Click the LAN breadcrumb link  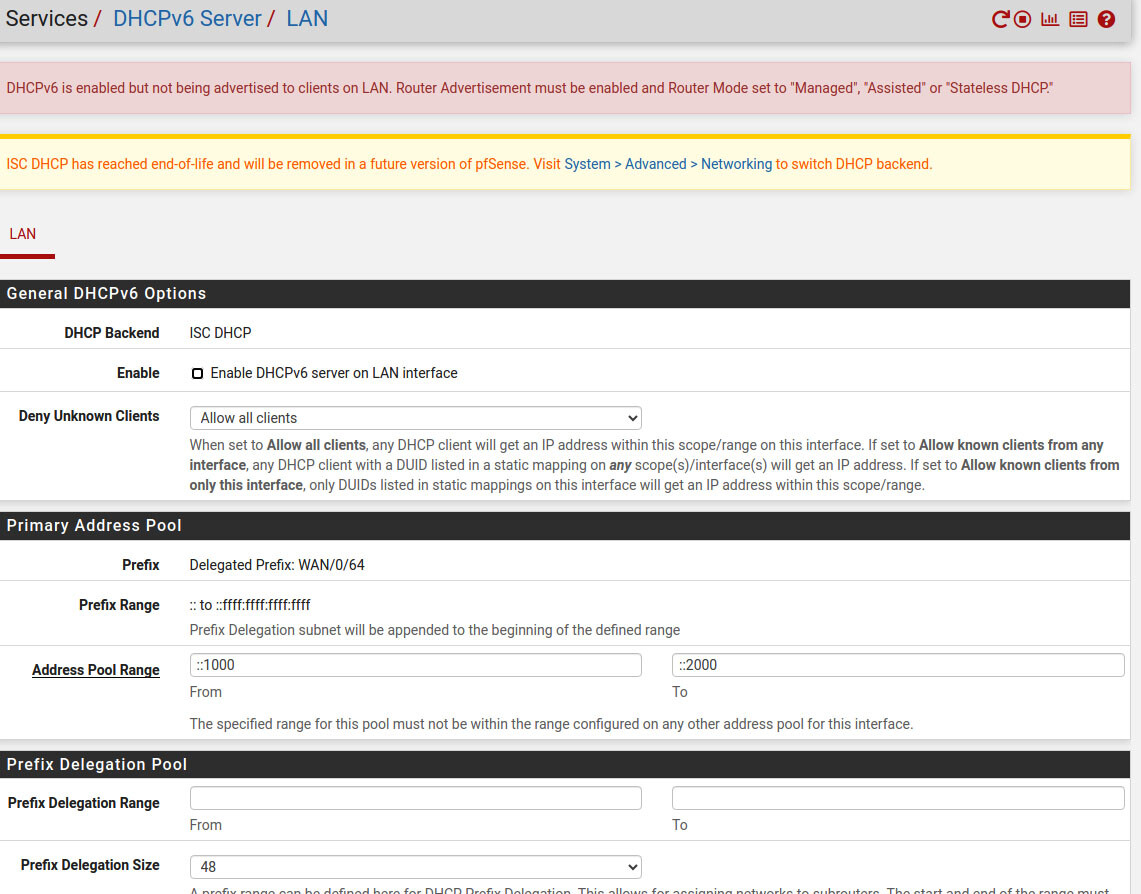point(307,18)
